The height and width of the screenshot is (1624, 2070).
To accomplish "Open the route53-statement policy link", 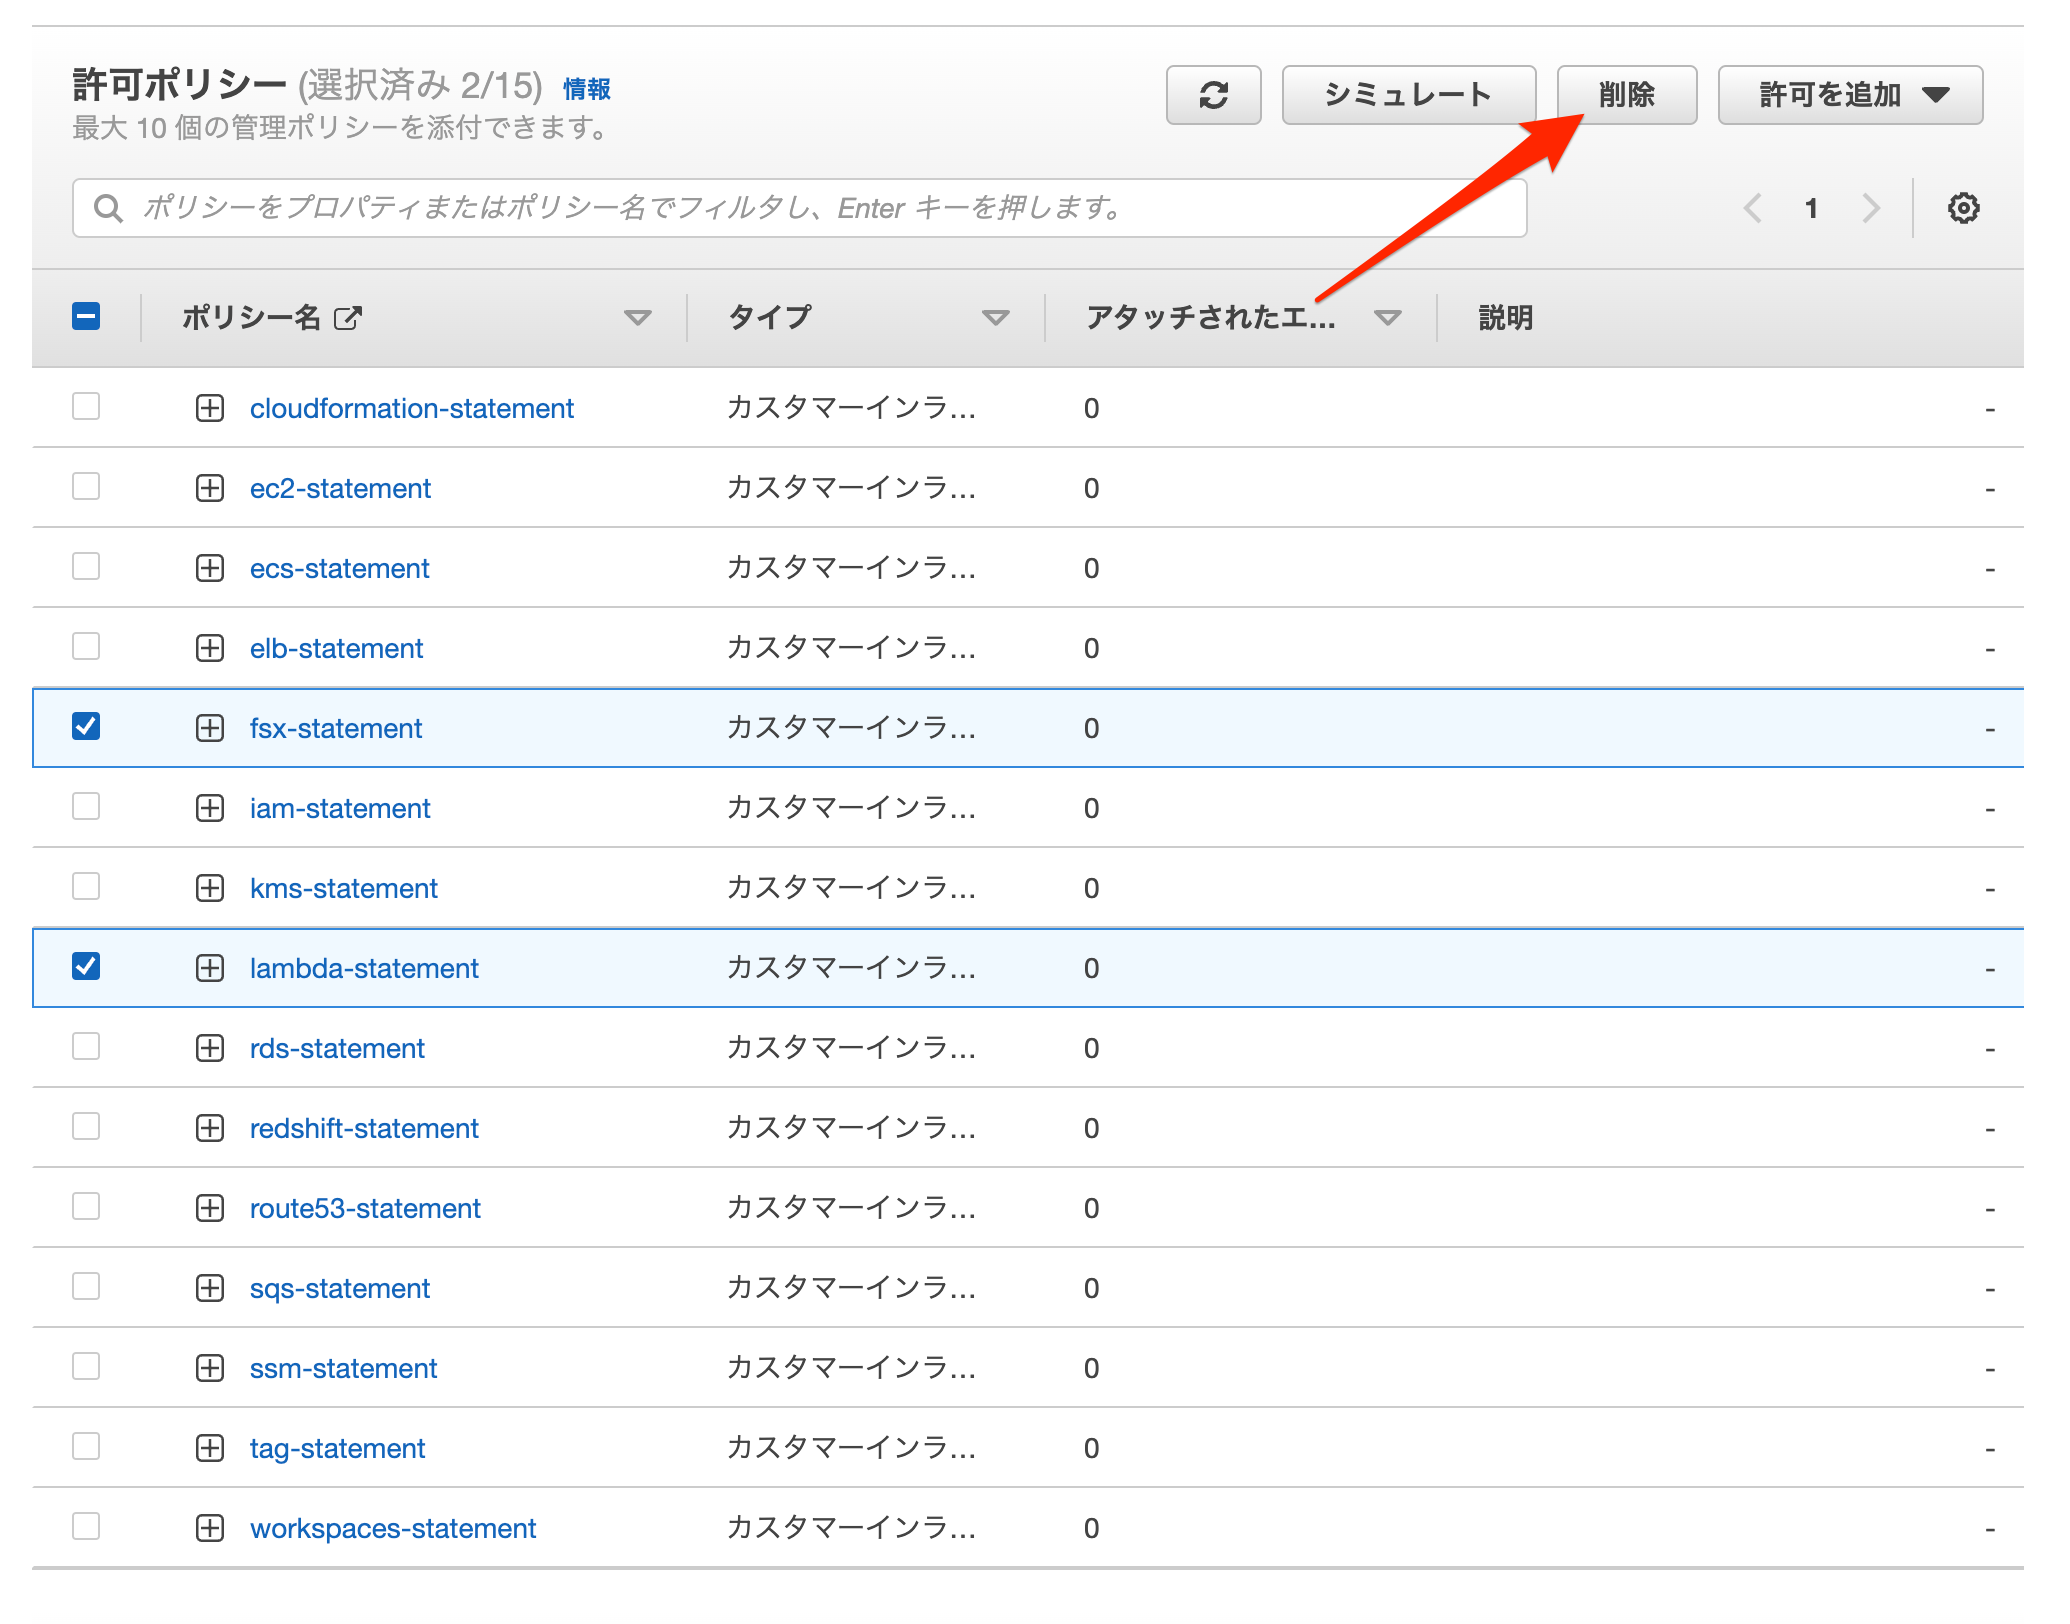I will [x=365, y=1208].
